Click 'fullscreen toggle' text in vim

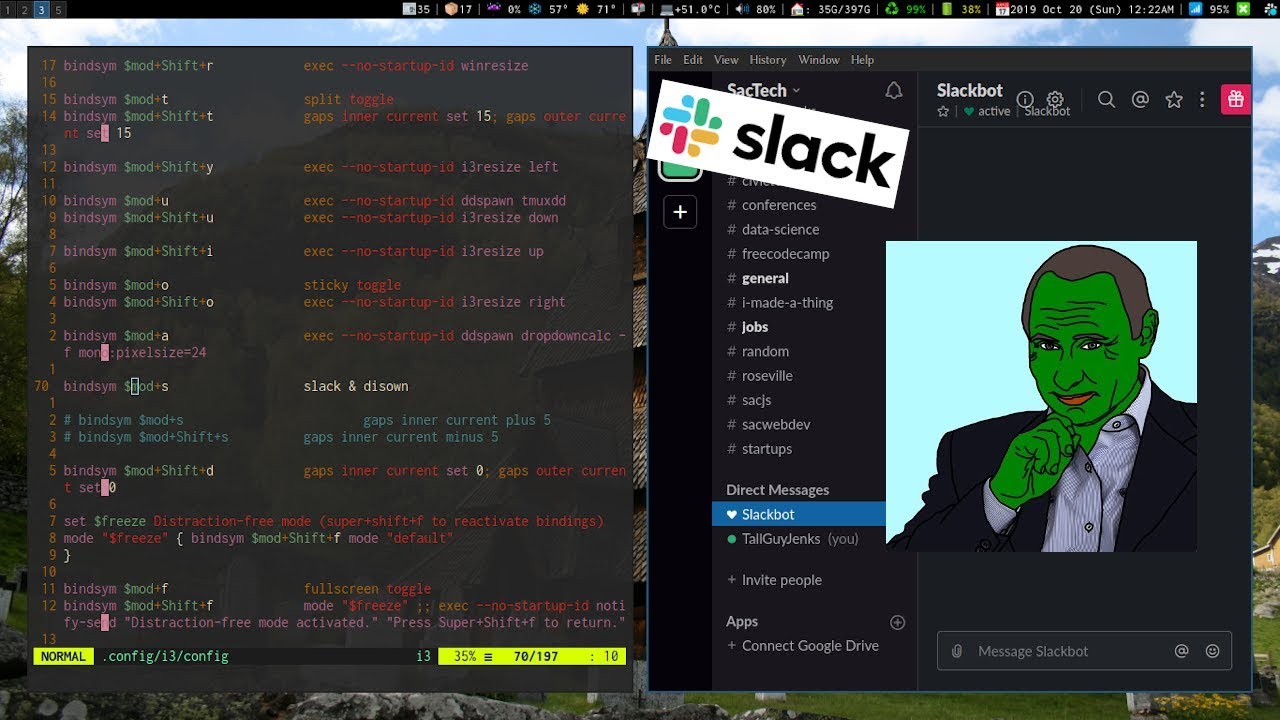point(367,589)
